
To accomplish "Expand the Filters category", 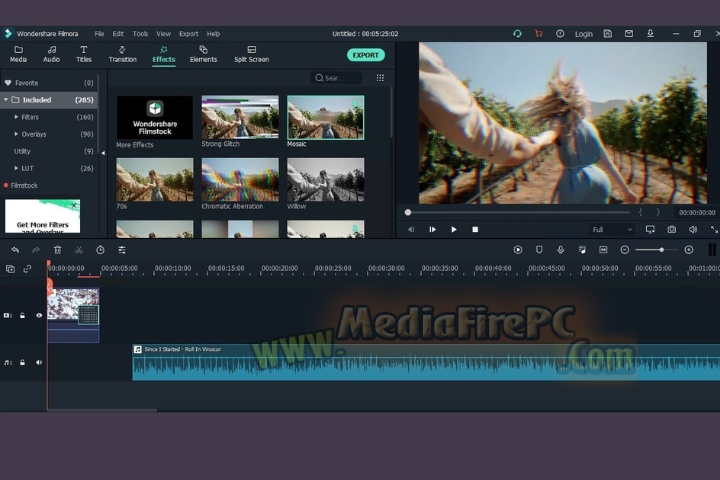I will coord(17,117).
